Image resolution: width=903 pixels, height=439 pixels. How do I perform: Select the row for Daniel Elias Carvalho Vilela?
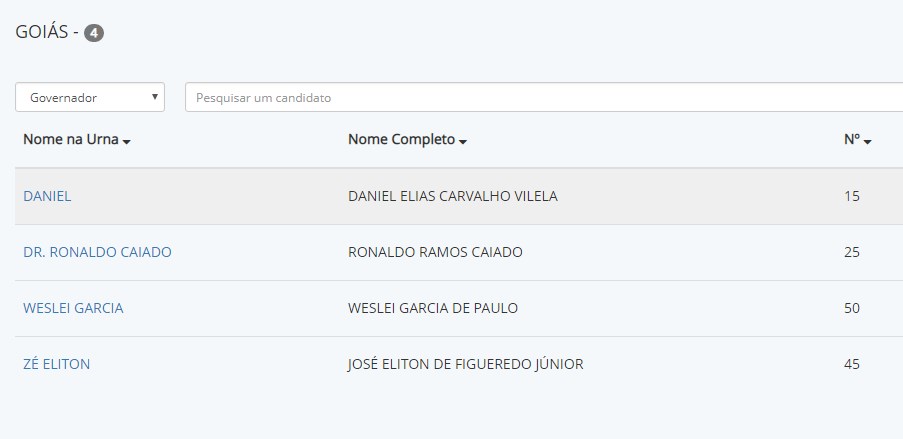(x=459, y=196)
